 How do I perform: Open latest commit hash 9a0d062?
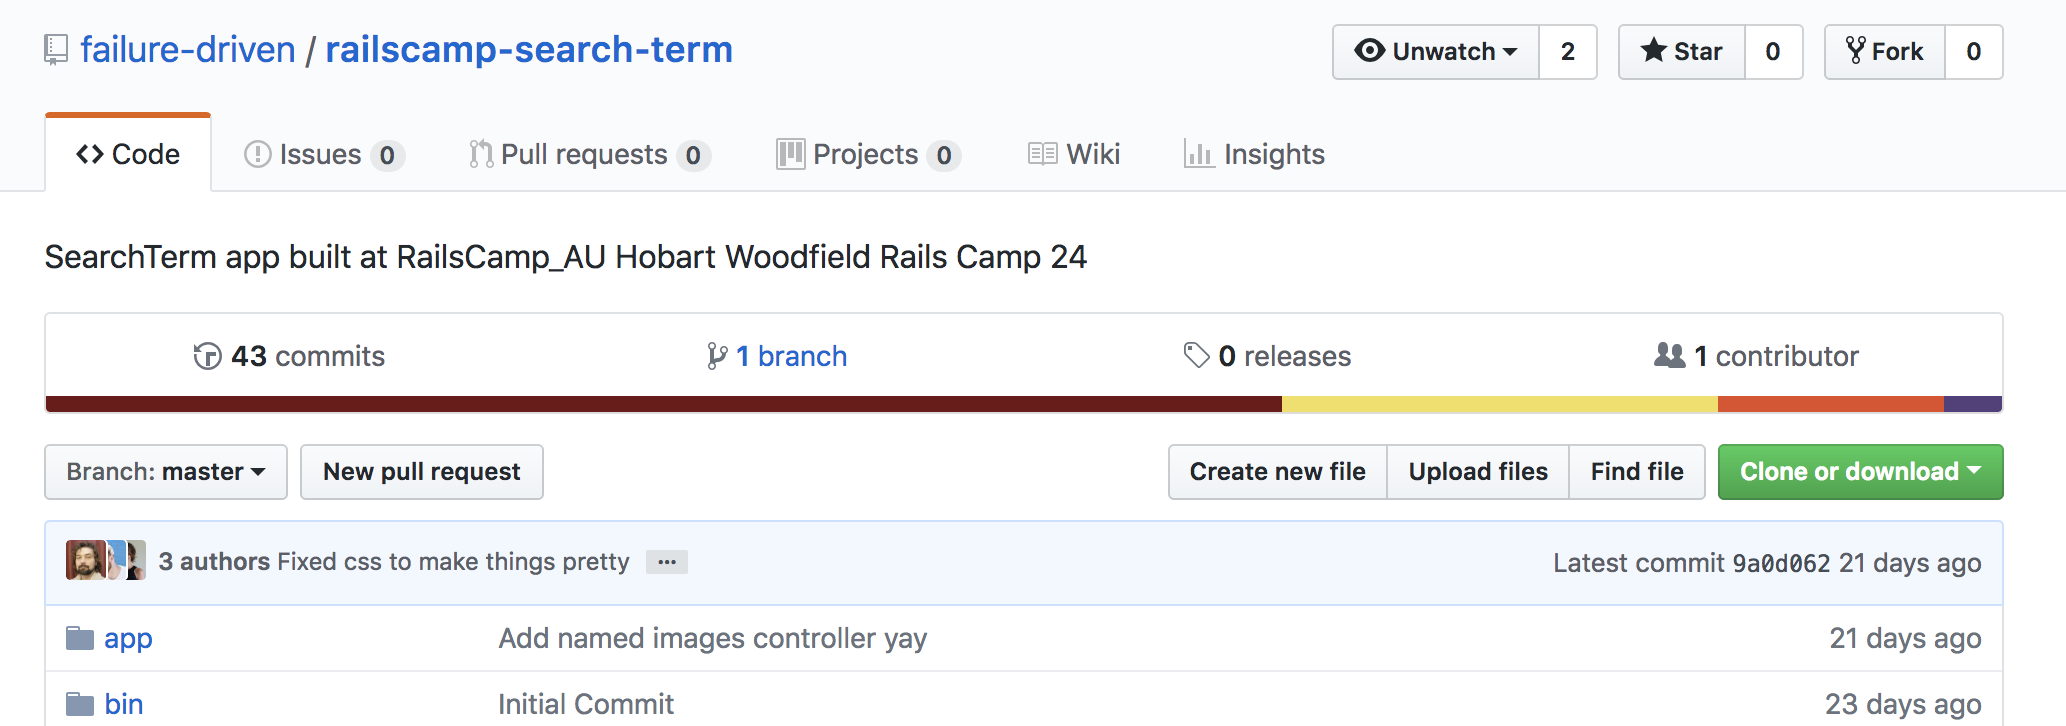[1781, 563]
